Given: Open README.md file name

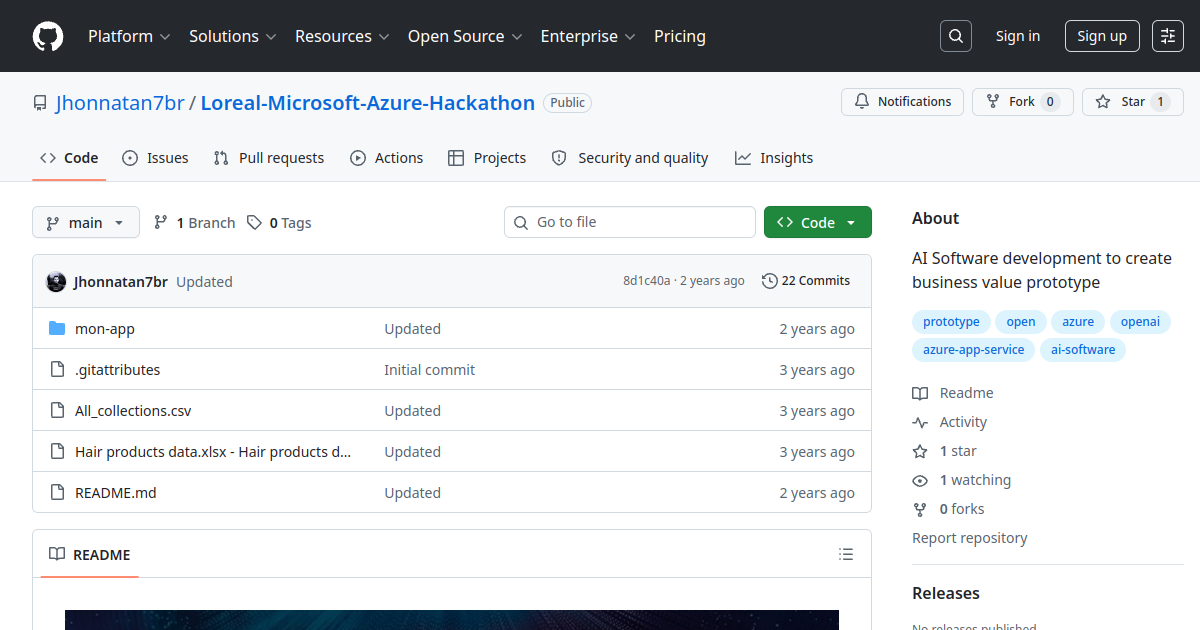Looking at the screenshot, I should tap(116, 493).
